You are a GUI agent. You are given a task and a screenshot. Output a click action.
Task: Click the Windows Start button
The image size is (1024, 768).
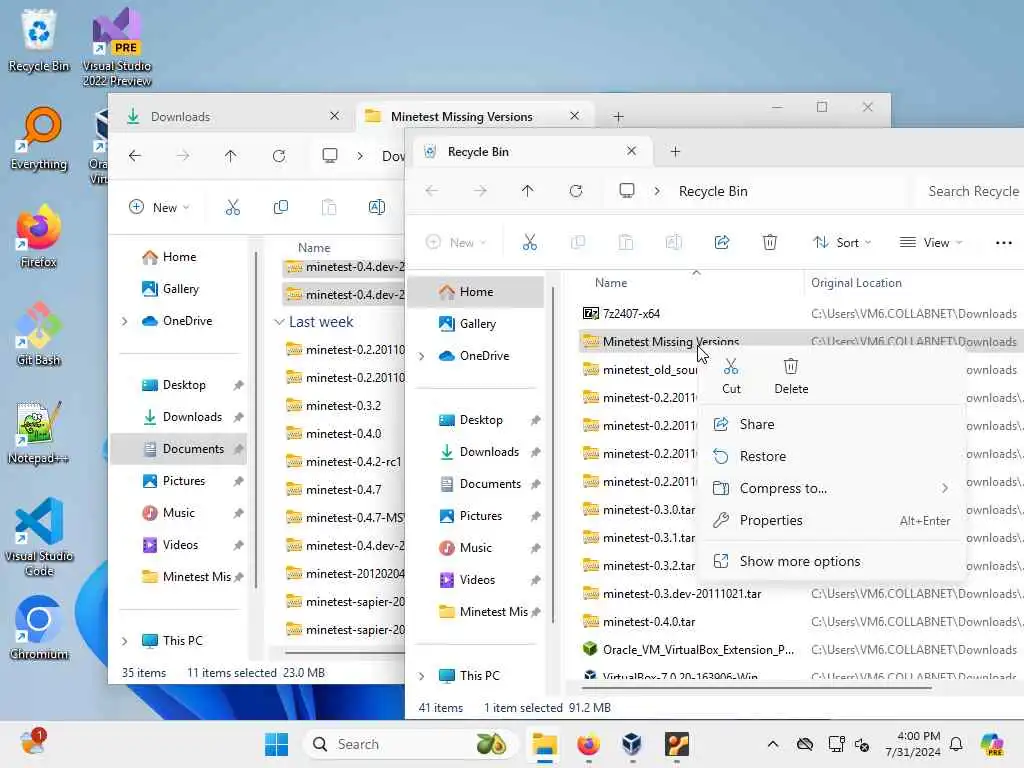276,744
